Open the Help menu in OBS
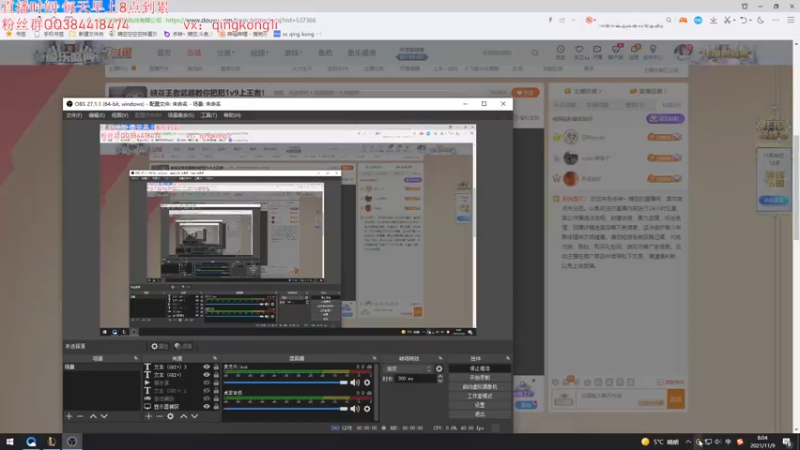The height and width of the screenshot is (450, 800). [x=232, y=115]
